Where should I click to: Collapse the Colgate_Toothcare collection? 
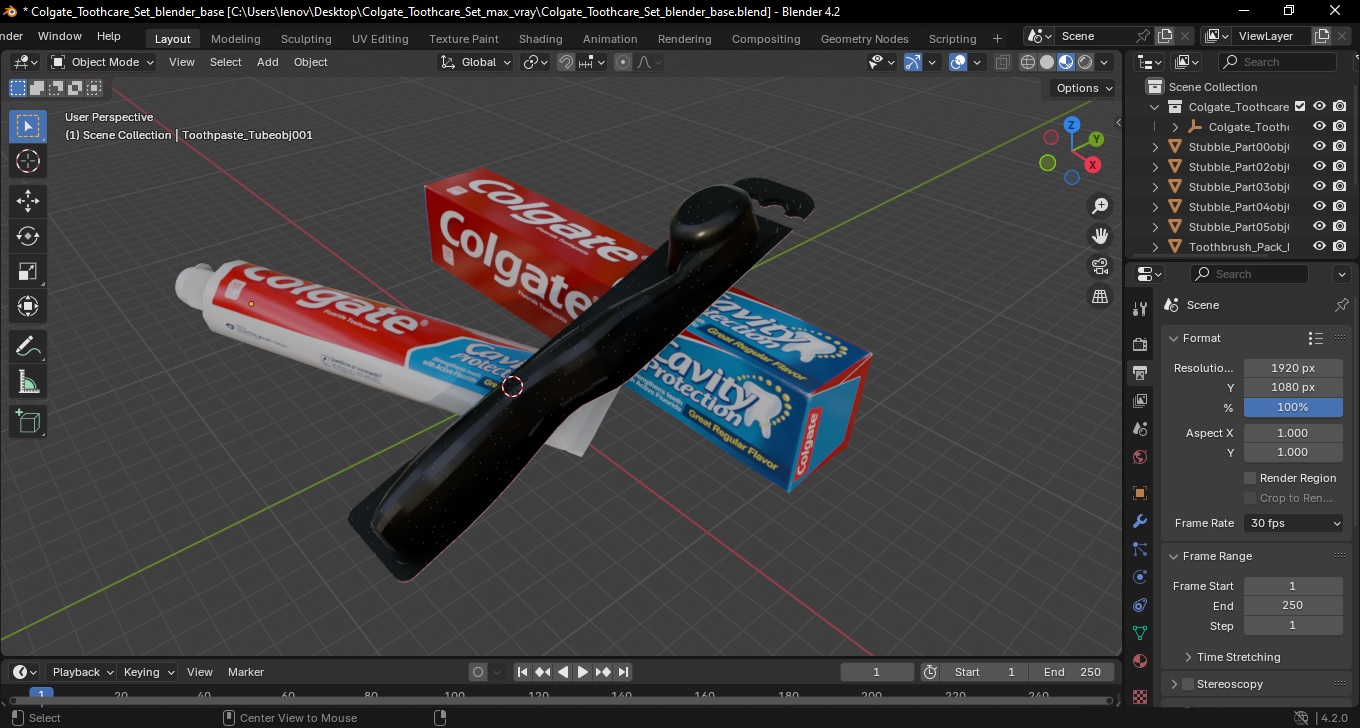coord(1156,107)
